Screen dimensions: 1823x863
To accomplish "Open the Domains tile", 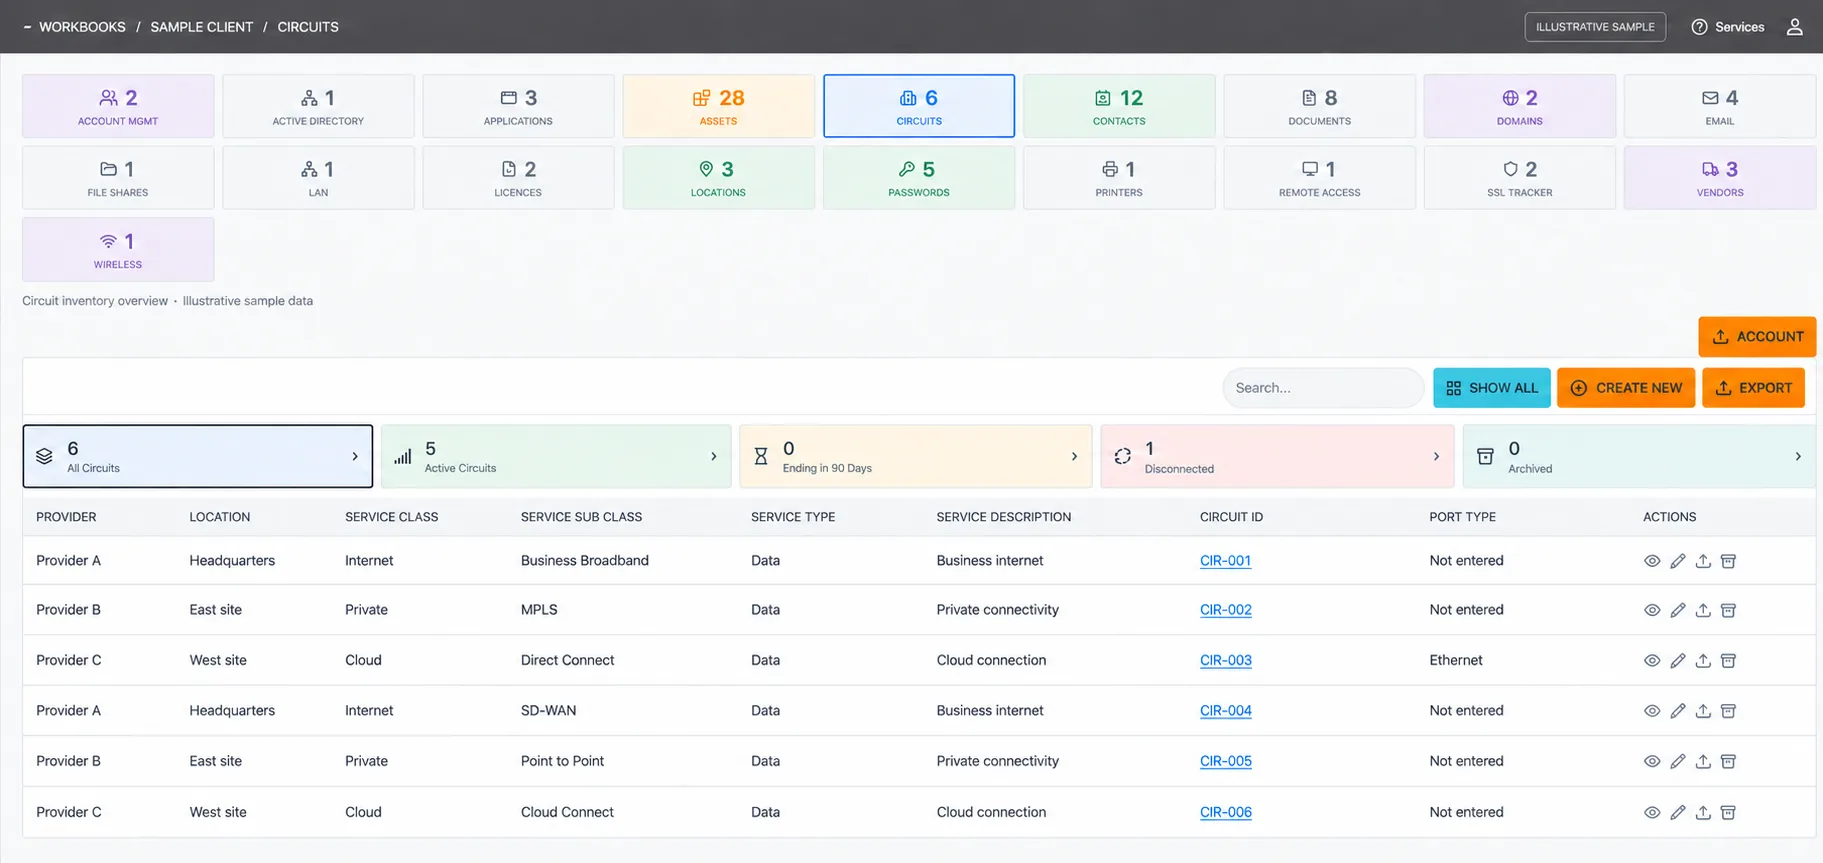I will point(1520,106).
